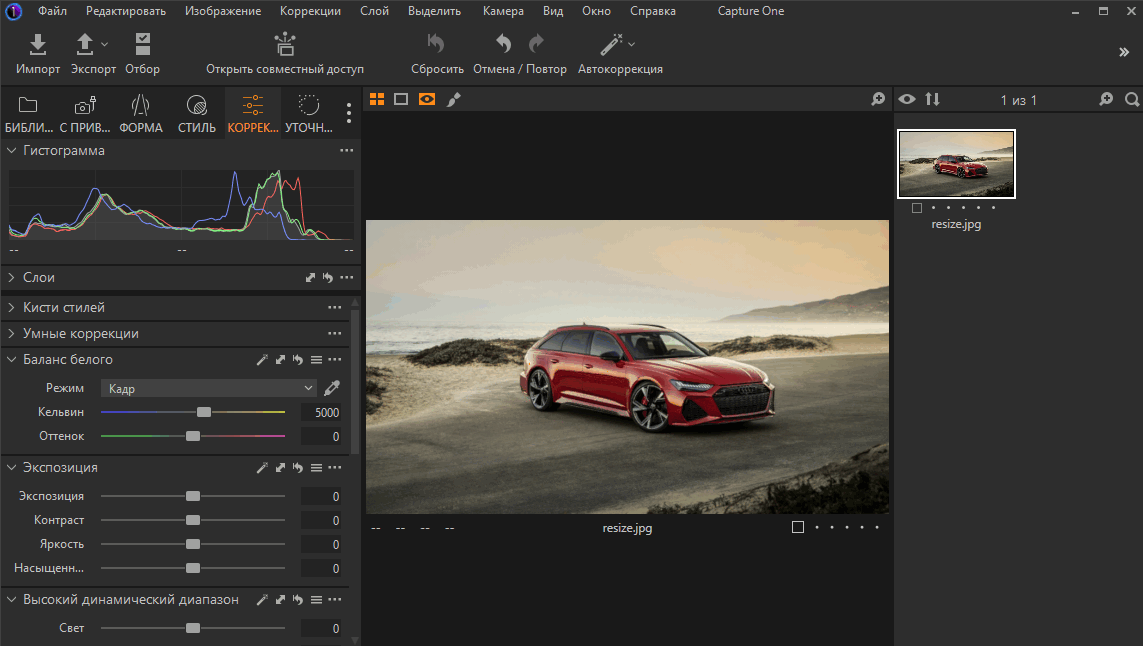
Task: Click the viewer brush icon
Action: [x=454, y=99]
